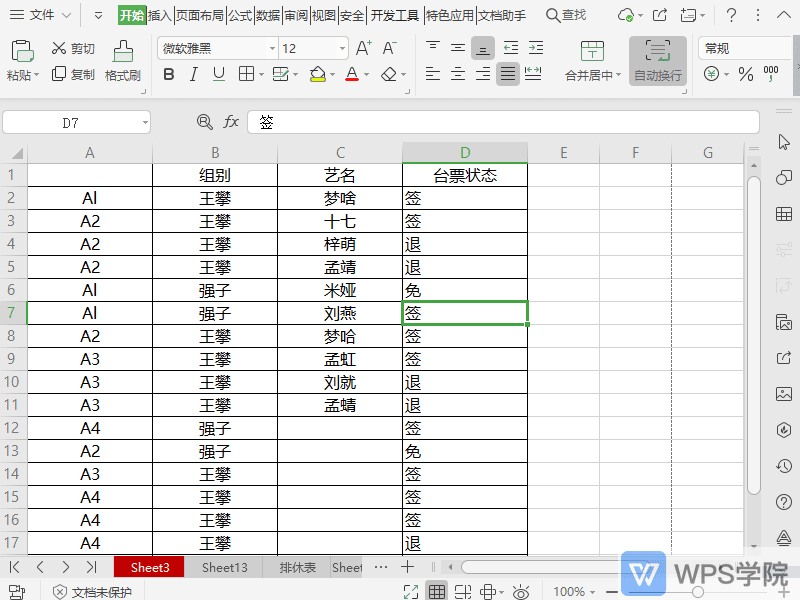Click the Format Painter brush icon
The image size is (800, 600).
(123, 51)
